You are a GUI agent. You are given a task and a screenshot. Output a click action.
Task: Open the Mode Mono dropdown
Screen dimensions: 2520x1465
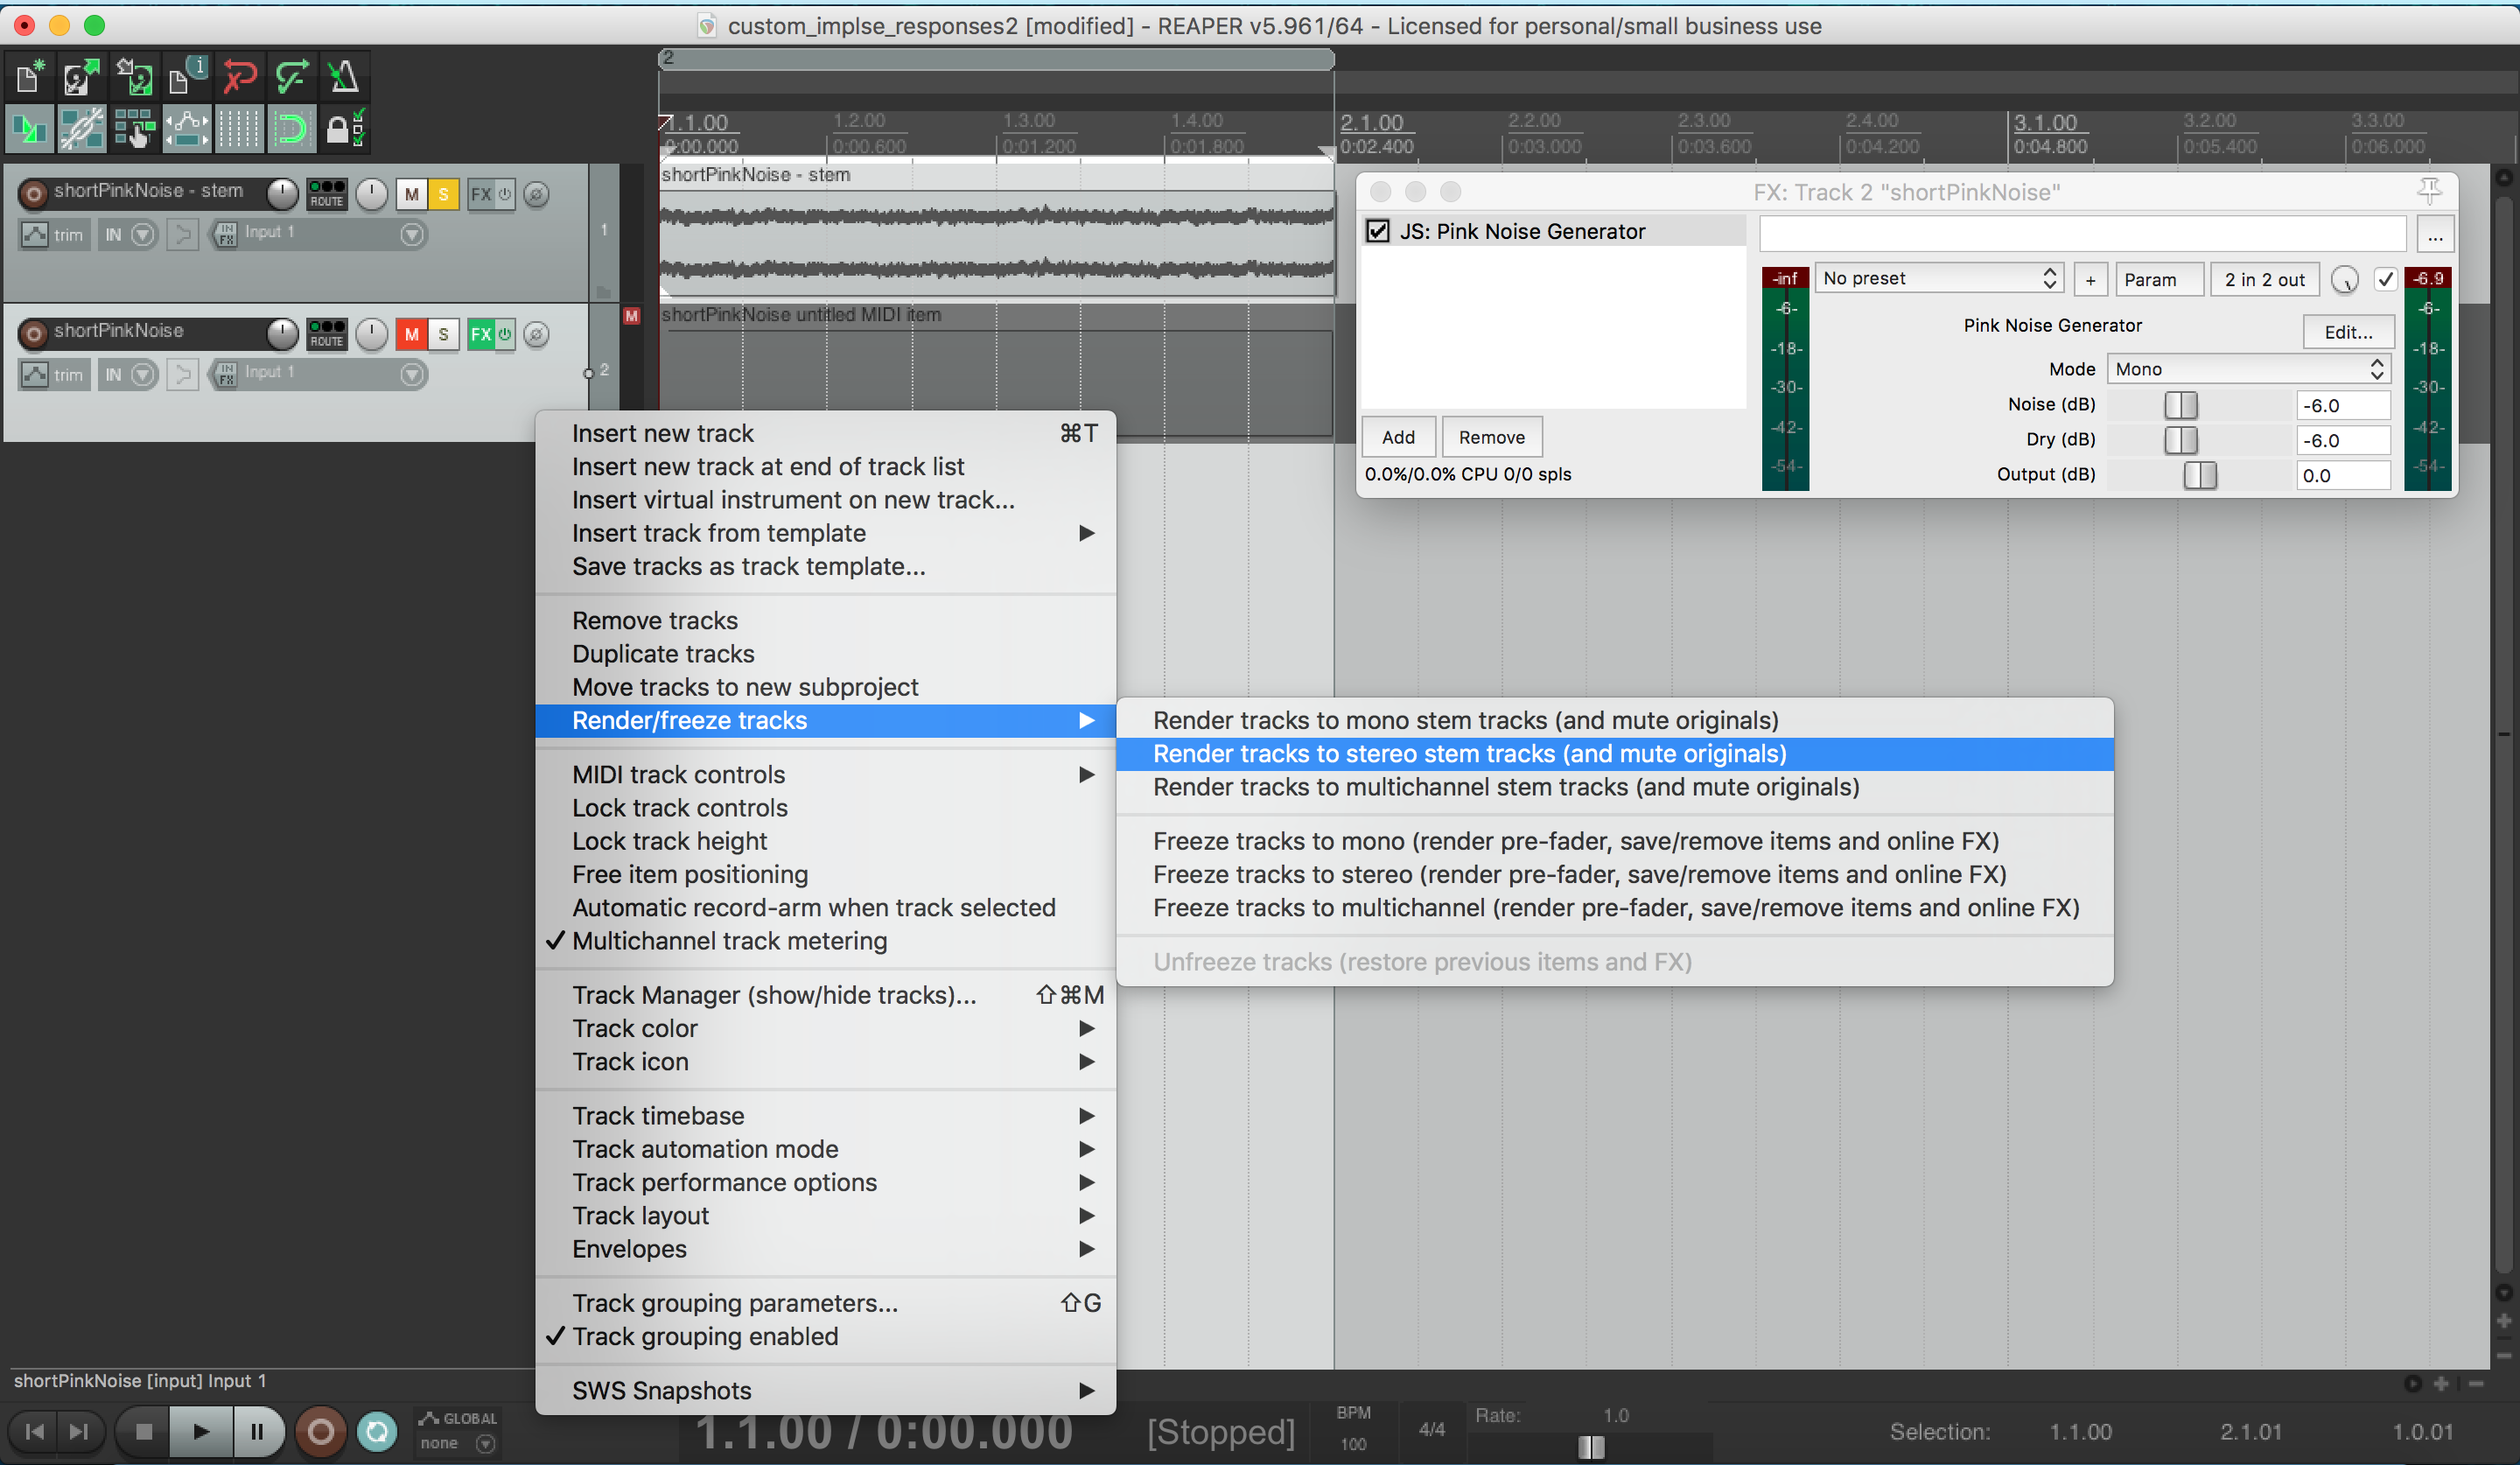(x=2248, y=369)
